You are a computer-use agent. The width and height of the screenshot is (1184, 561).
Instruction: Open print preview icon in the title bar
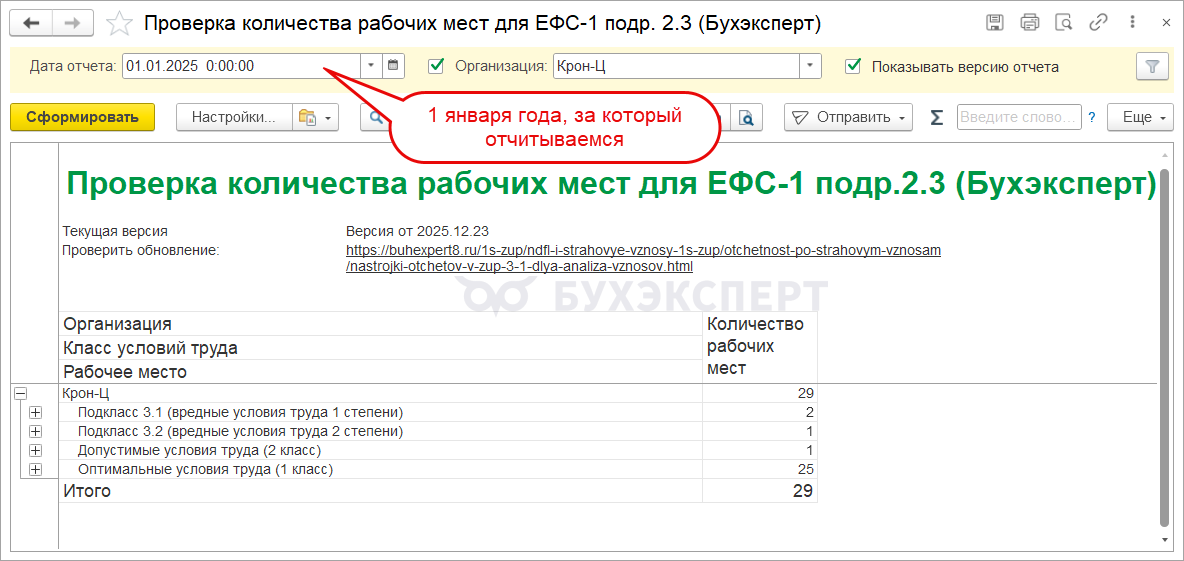coord(1063,23)
